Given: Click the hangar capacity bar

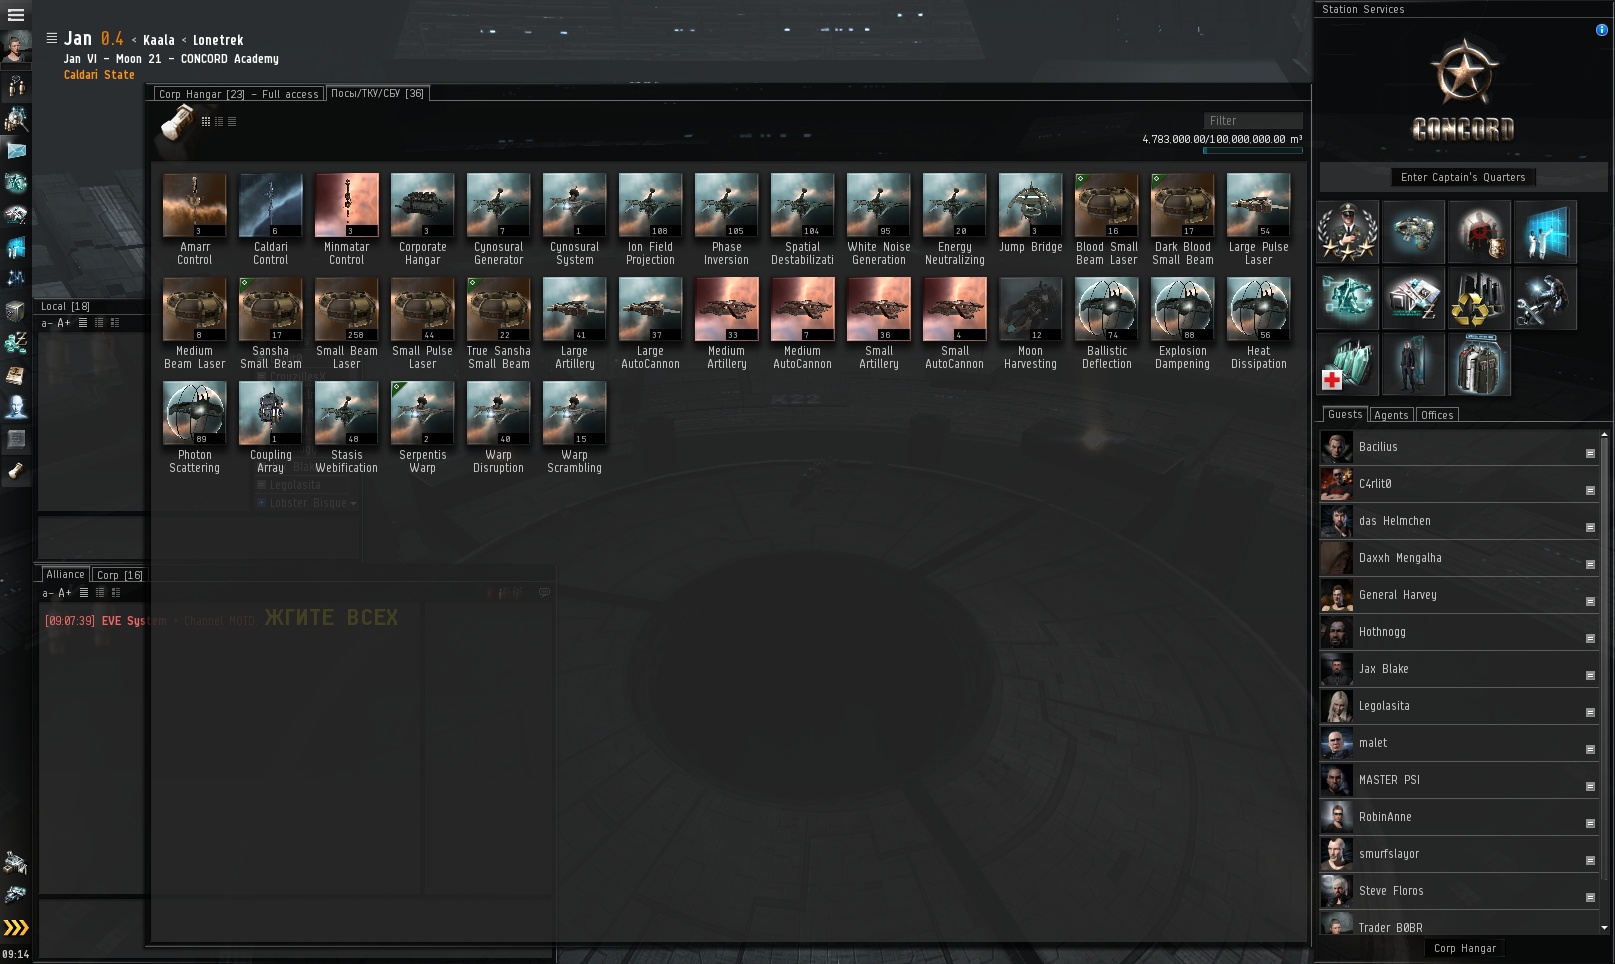Looking at the screenshot, I should pos(1253,151).
